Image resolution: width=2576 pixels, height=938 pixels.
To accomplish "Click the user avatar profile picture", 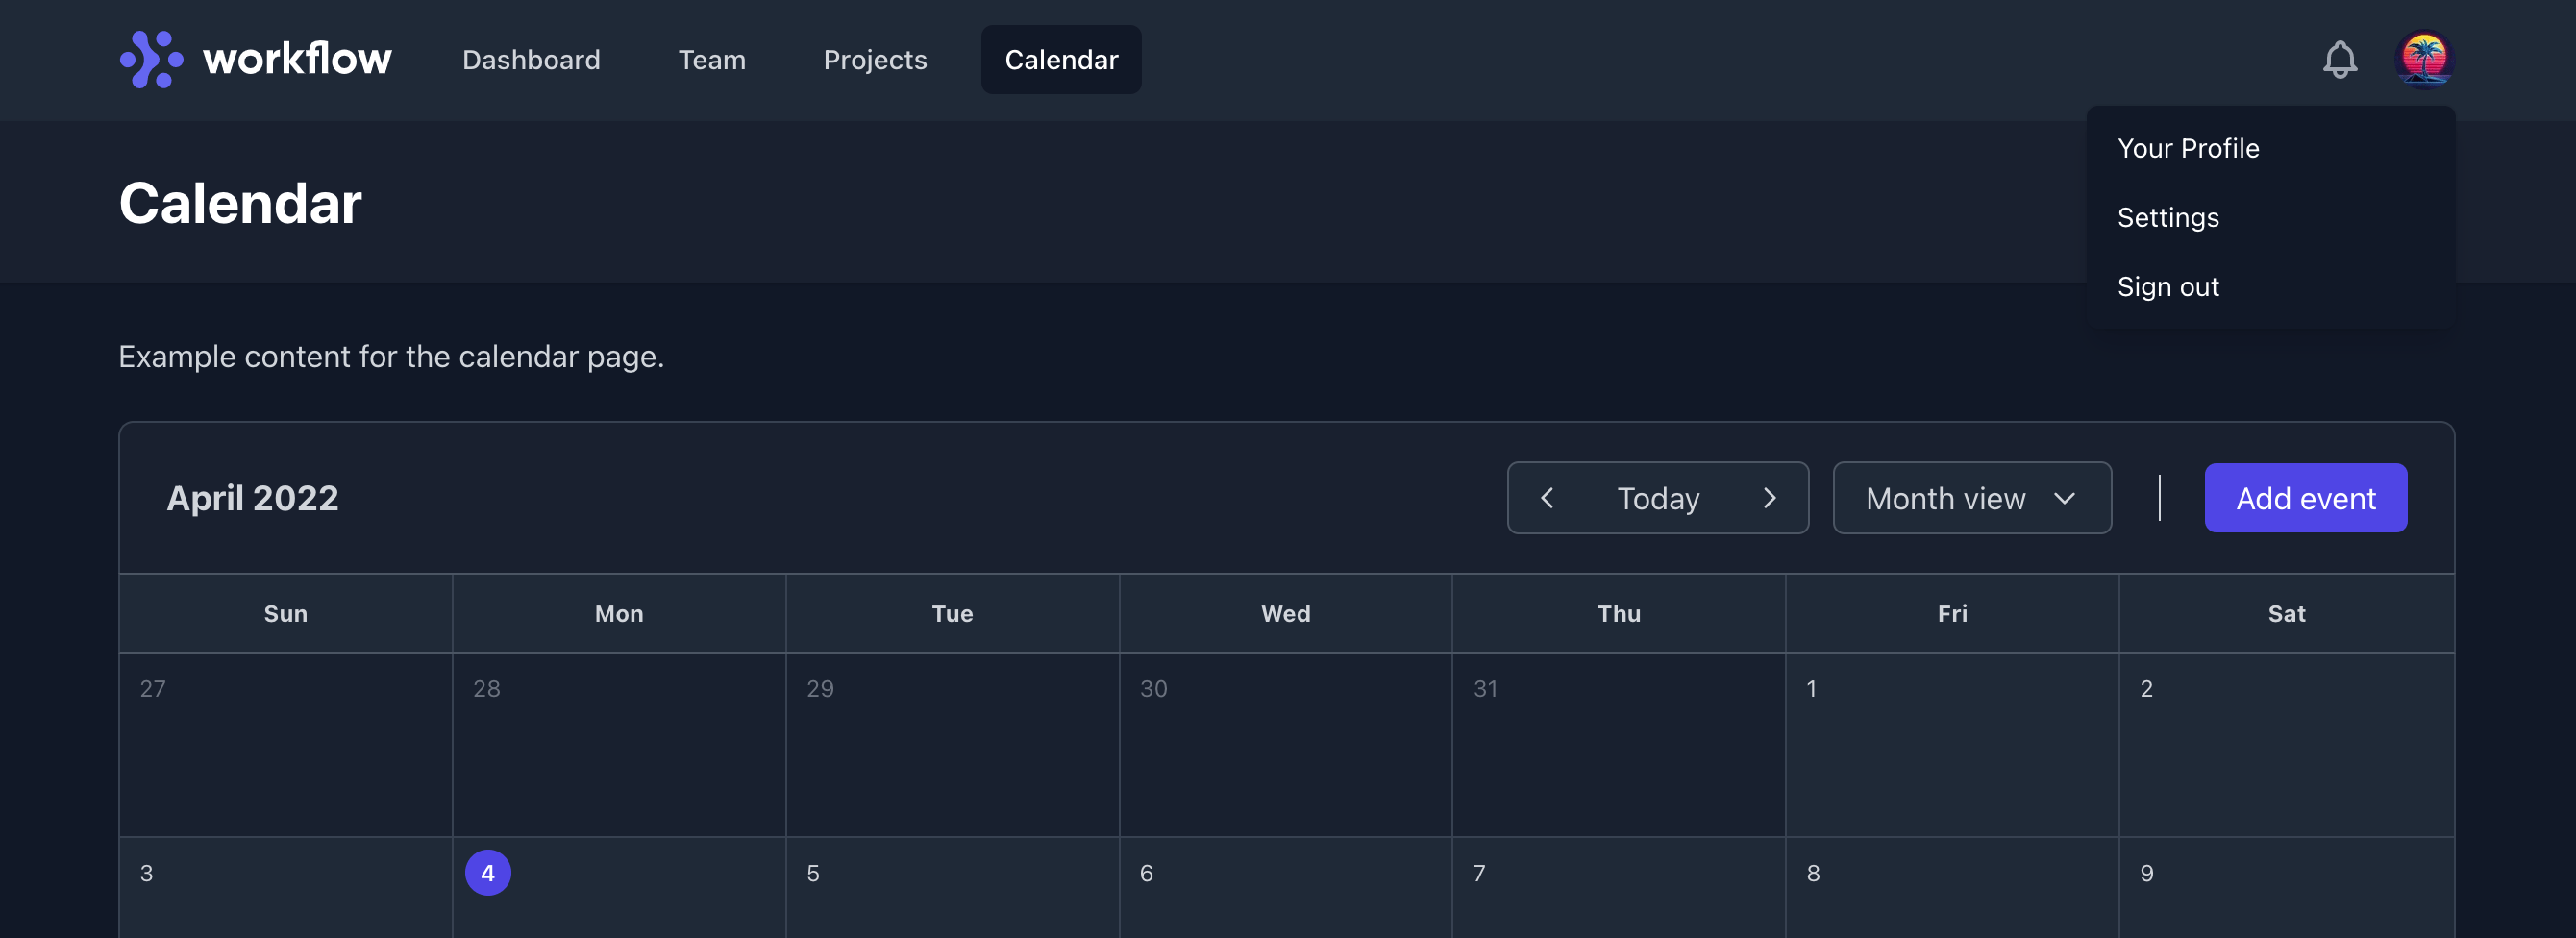I will 2424,60.
